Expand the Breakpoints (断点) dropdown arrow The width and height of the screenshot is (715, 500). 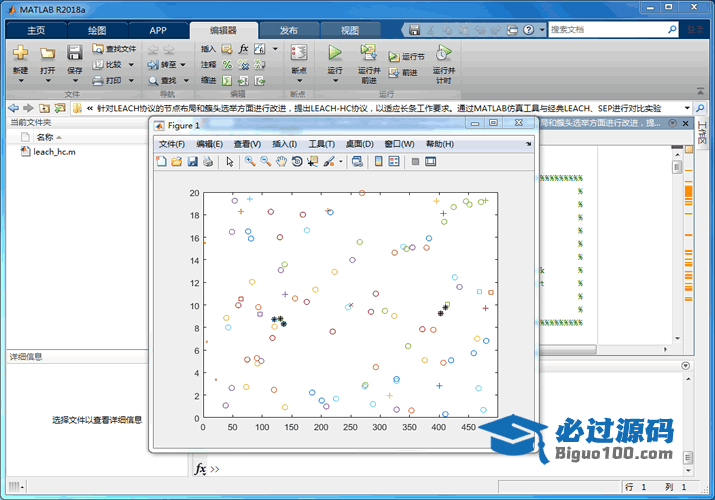299,81
